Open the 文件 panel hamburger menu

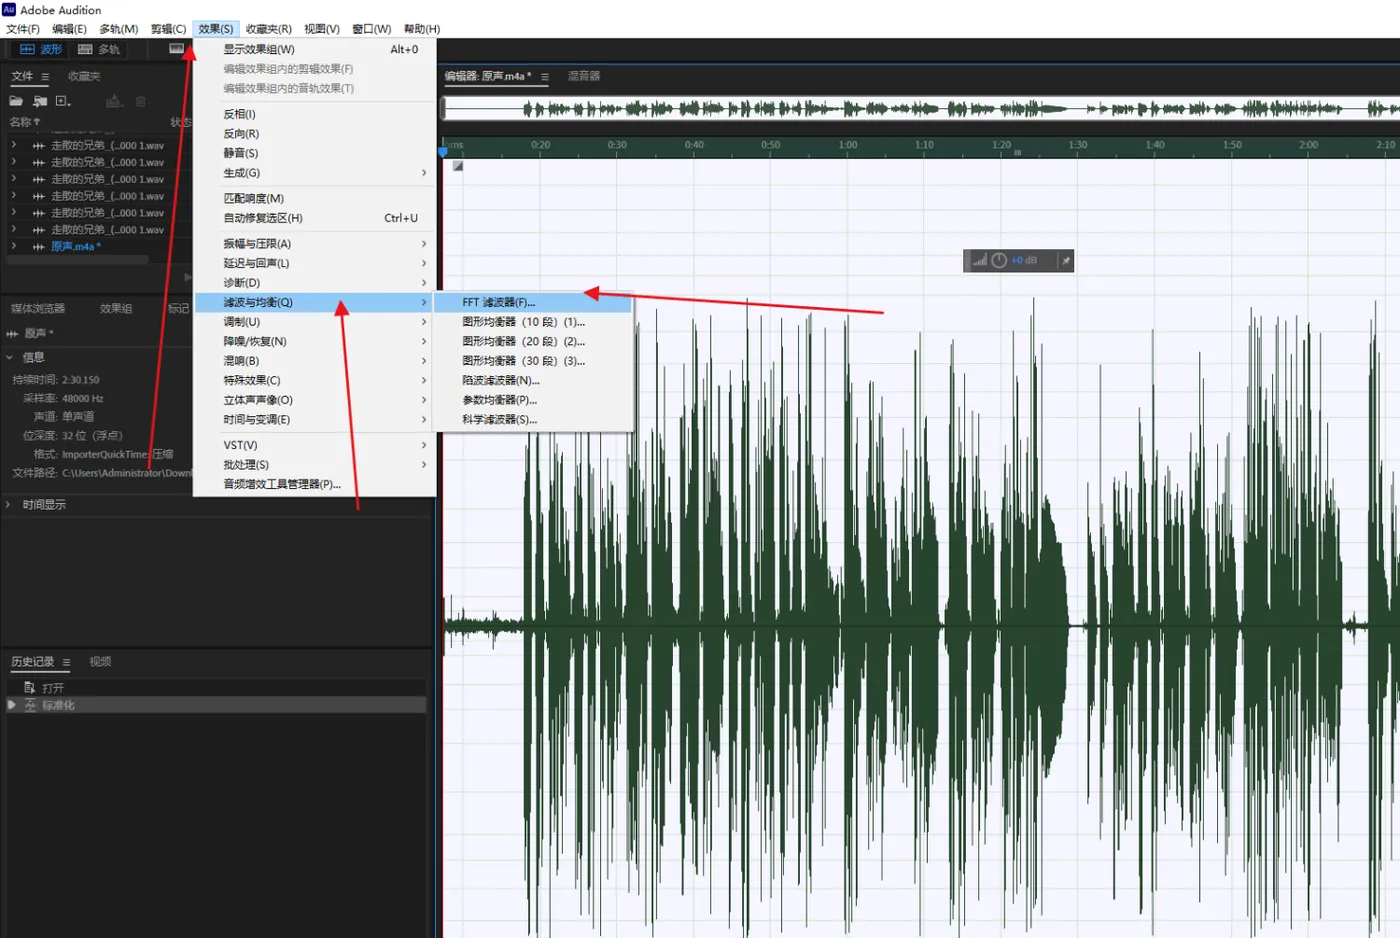45,77
